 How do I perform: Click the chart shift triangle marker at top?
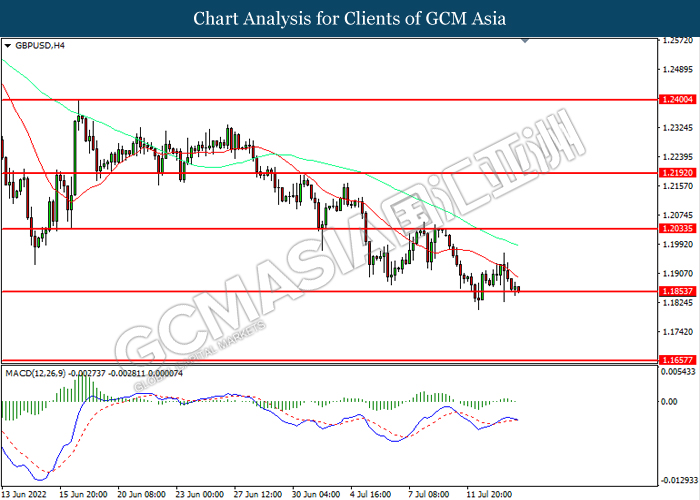coord(525,41)
